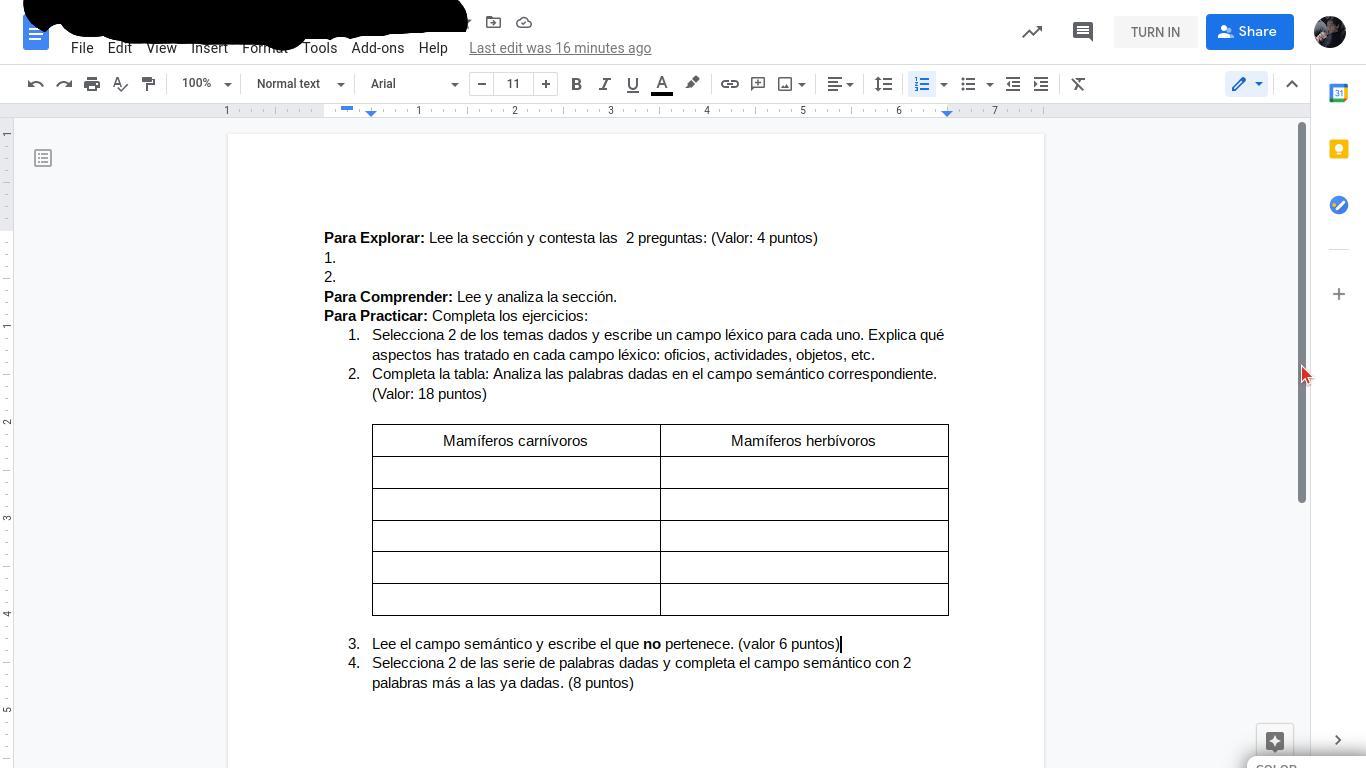Open the Arial font dropdown
1366x768 pixels.
414,84
